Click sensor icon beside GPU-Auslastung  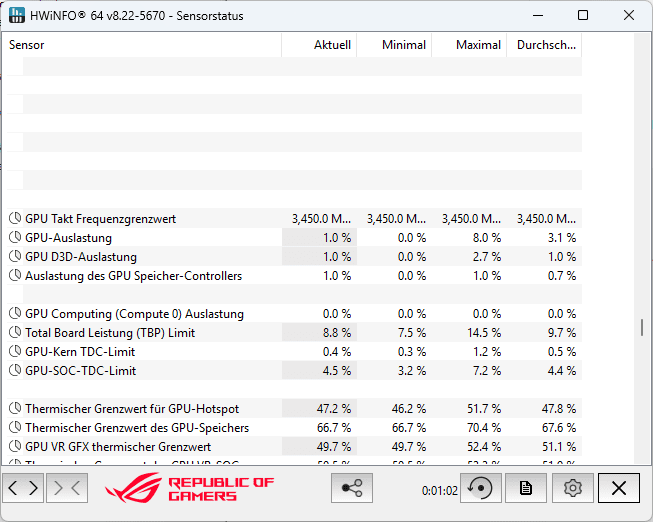[x=15, y=237]
